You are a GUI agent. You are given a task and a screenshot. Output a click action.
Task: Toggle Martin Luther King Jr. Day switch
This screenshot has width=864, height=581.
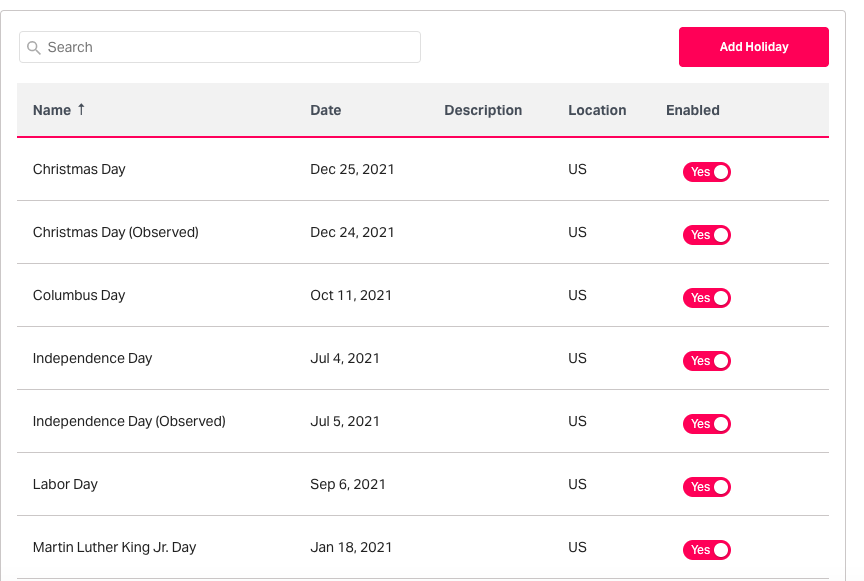pos(707,550)
